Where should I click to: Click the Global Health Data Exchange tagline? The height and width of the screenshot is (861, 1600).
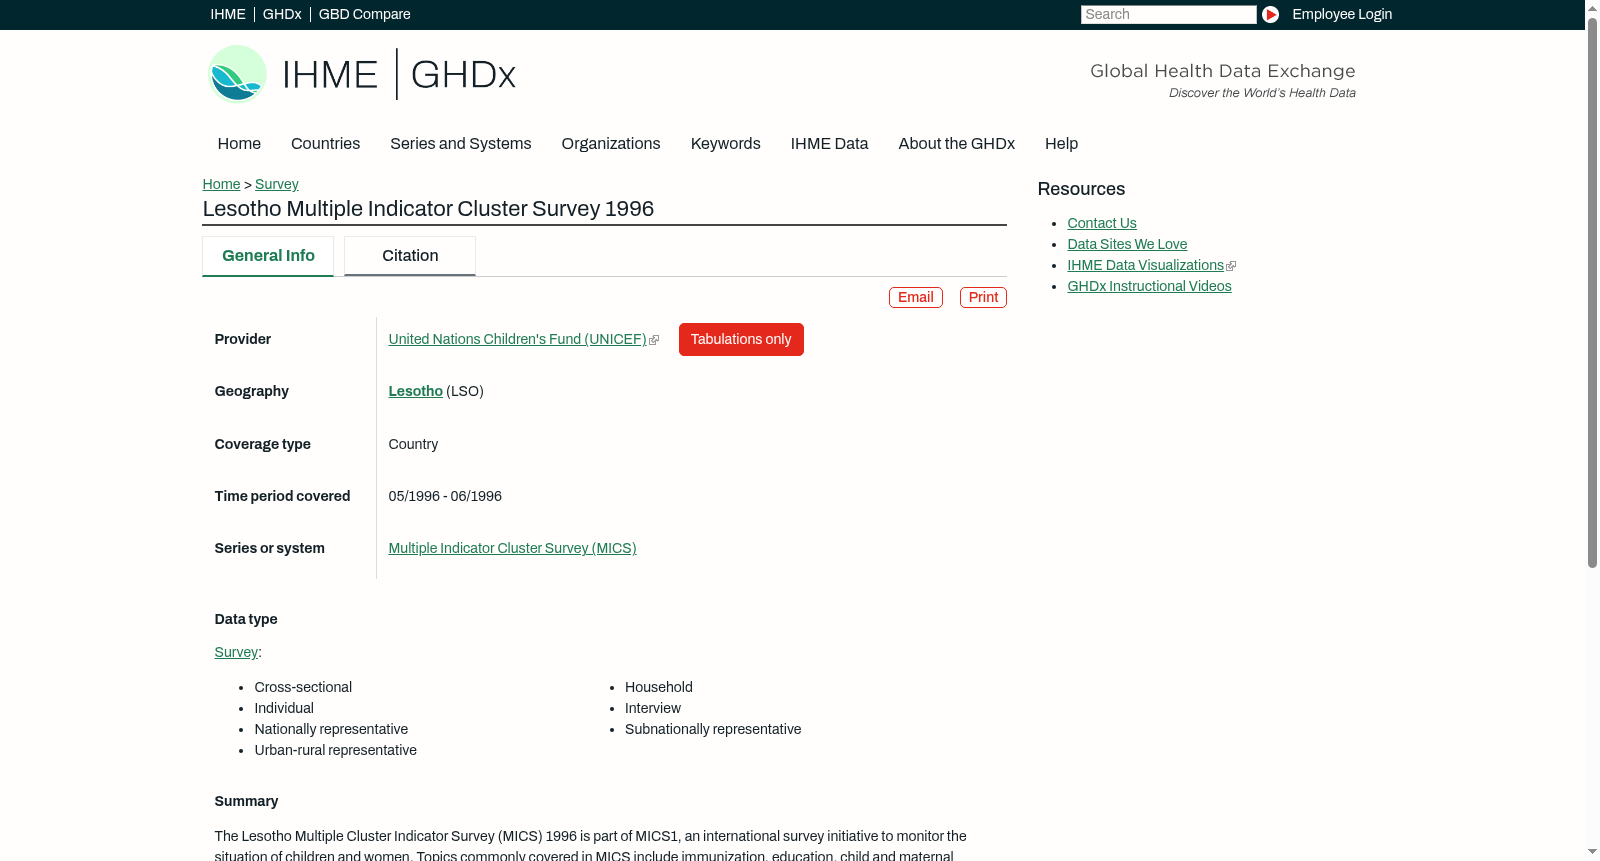point(1222,71)
